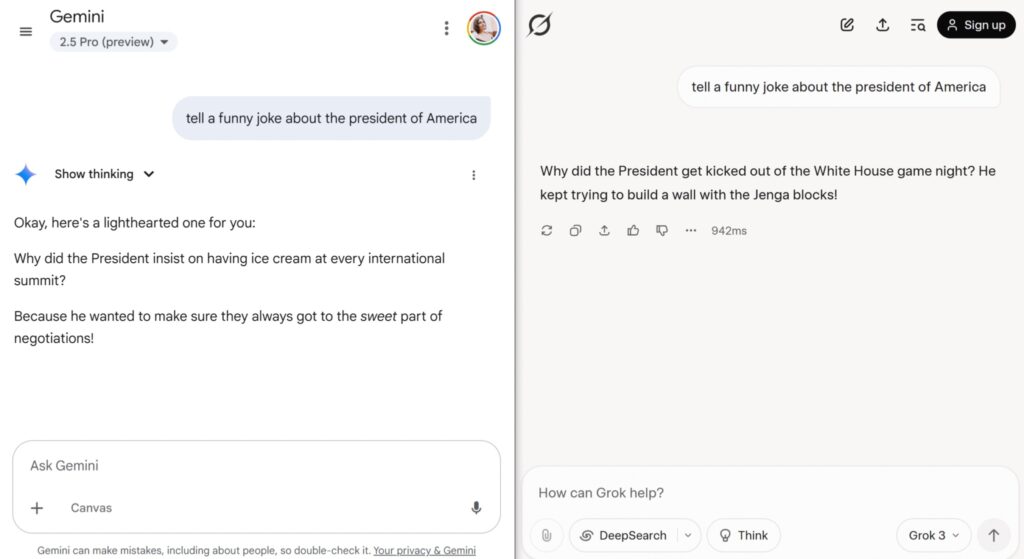Click the Grok logo icon

[539, 25]
